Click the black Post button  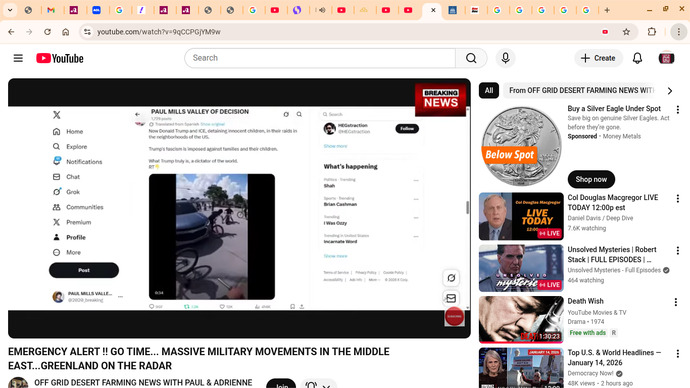84,270
